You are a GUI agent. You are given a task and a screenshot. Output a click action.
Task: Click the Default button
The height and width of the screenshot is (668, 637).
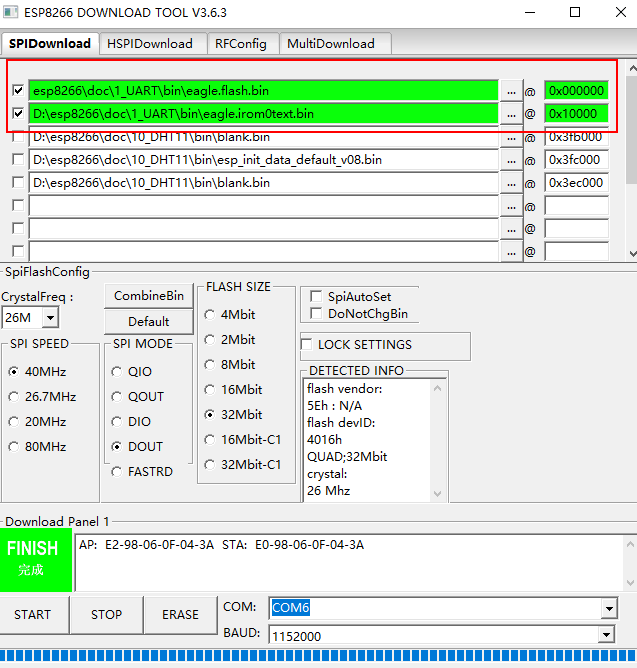tap(149, 321)
